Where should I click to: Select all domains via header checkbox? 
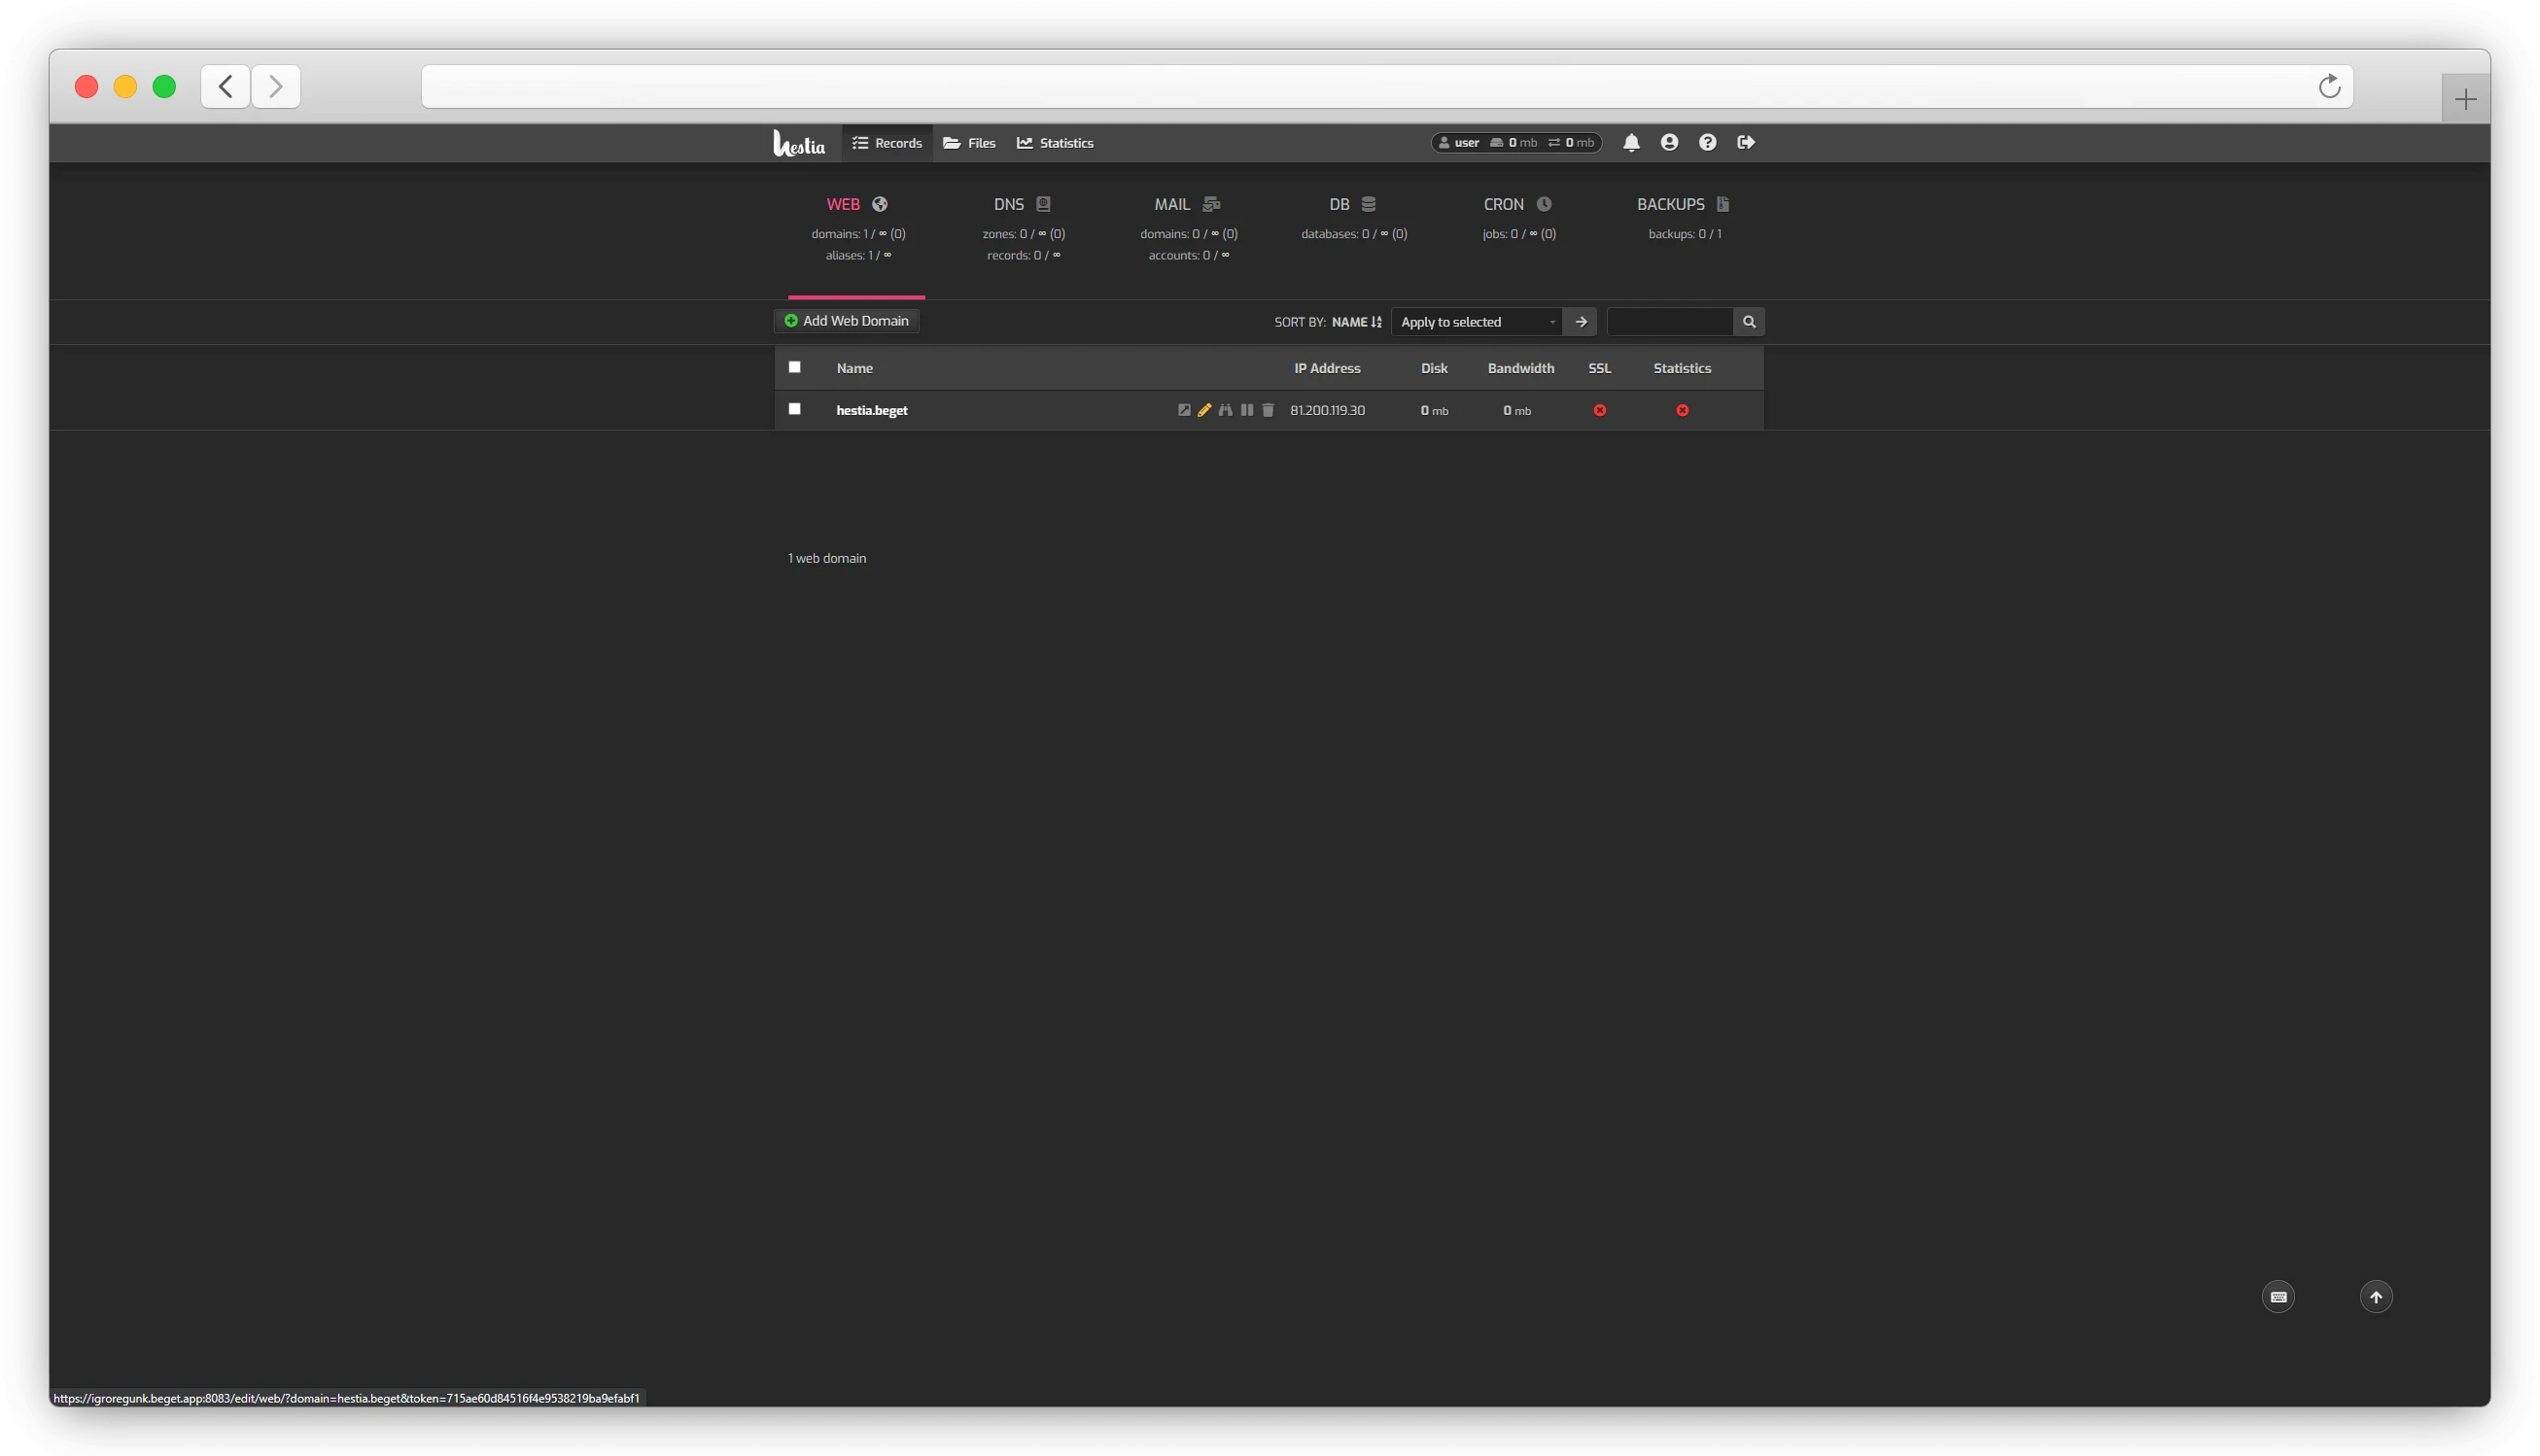pyautogui.click(x=795, y=367)
